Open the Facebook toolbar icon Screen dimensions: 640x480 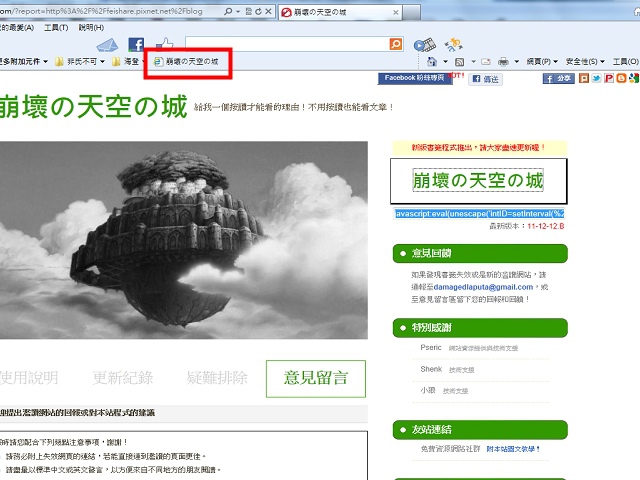(x=136, y=44)
